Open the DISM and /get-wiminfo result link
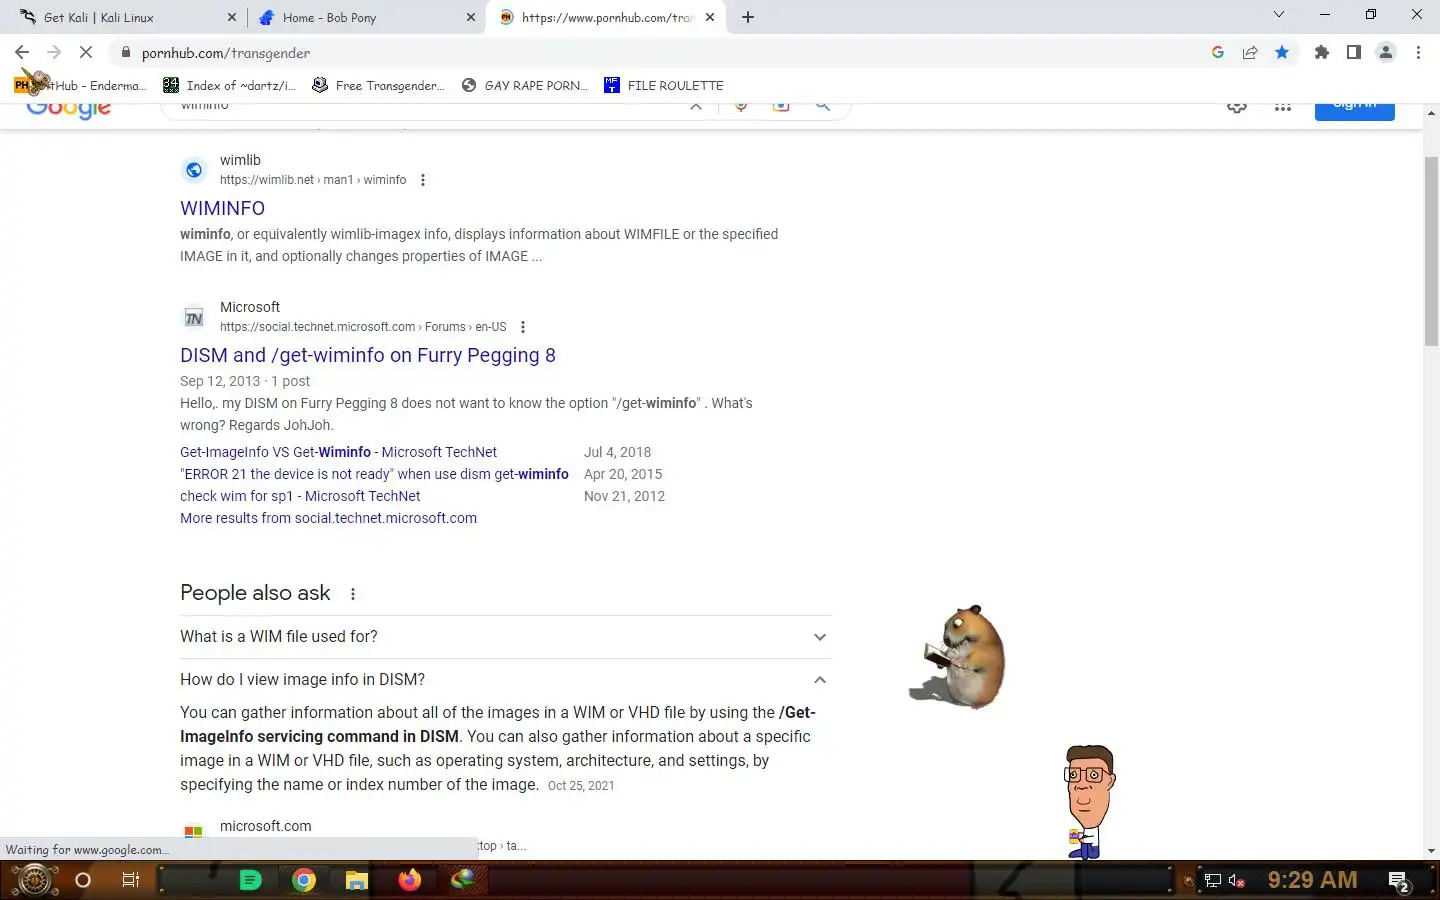Viewport: 1440px width, 900px height. point(368,355)
